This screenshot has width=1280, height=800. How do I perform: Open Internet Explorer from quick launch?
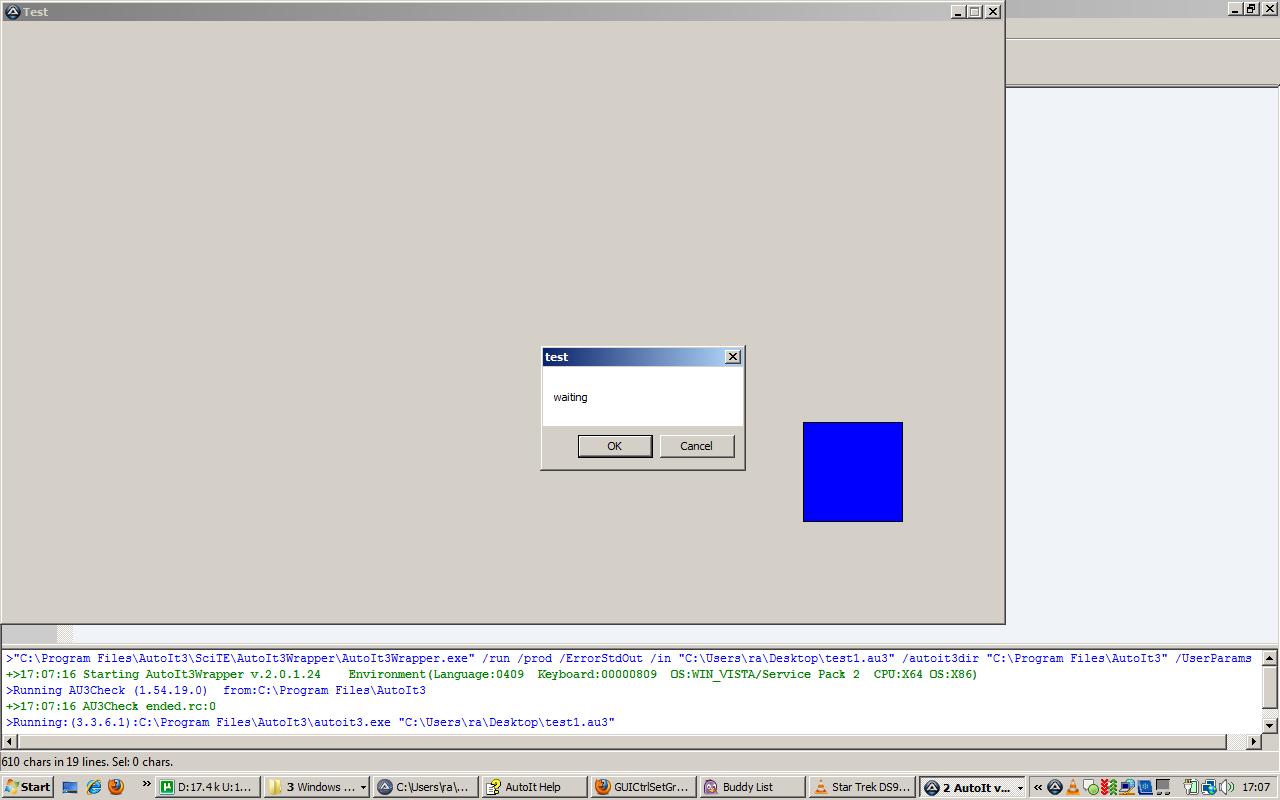tap(93, 787)
